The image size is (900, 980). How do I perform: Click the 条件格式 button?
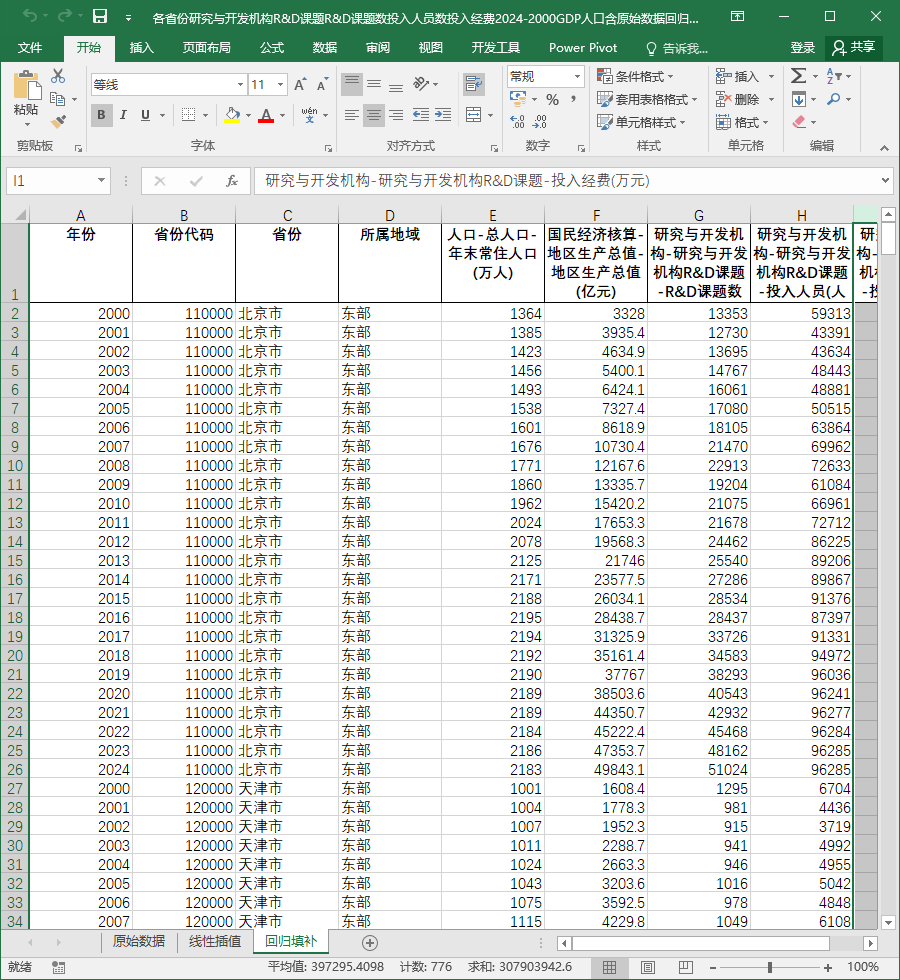click(635, 76)
